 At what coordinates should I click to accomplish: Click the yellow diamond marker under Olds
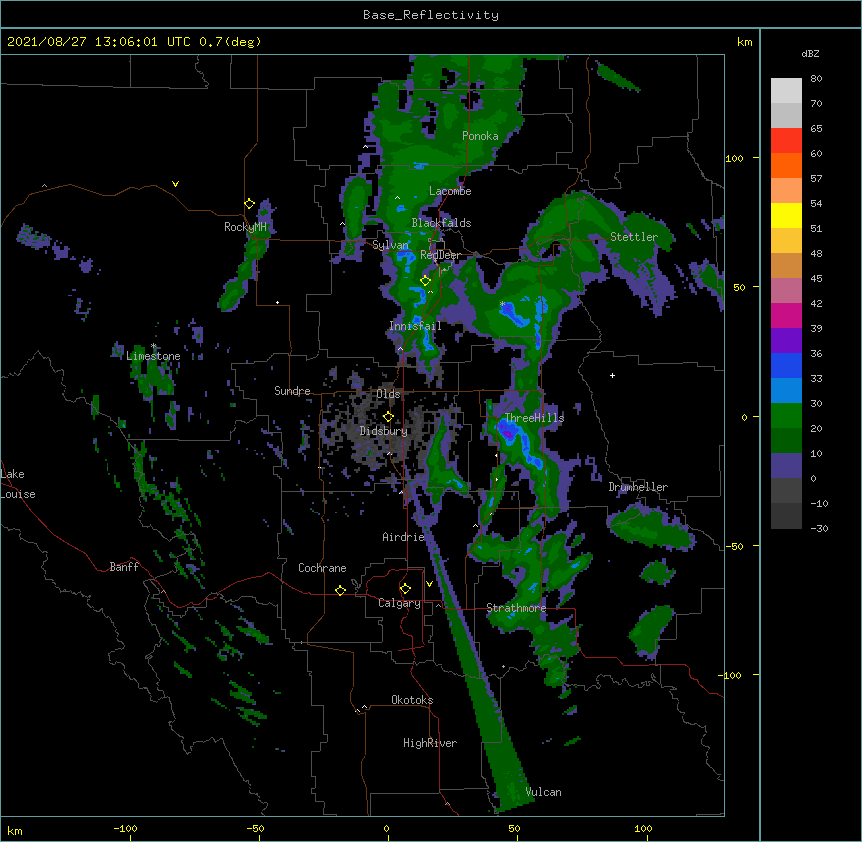point(388,416)
